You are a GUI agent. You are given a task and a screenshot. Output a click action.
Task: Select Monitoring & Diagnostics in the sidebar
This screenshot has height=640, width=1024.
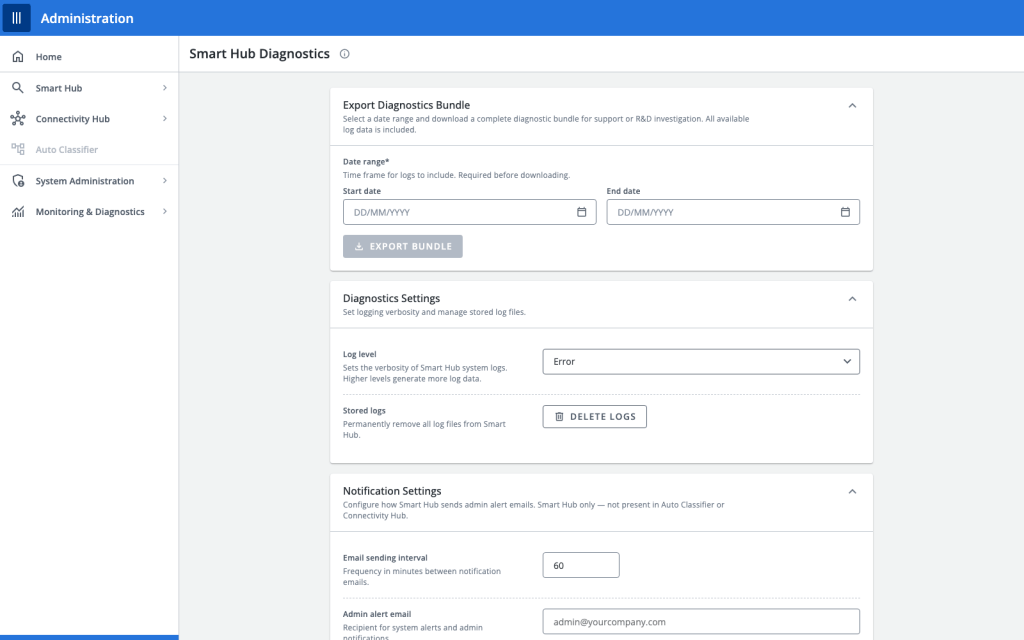tap(89, 212)
